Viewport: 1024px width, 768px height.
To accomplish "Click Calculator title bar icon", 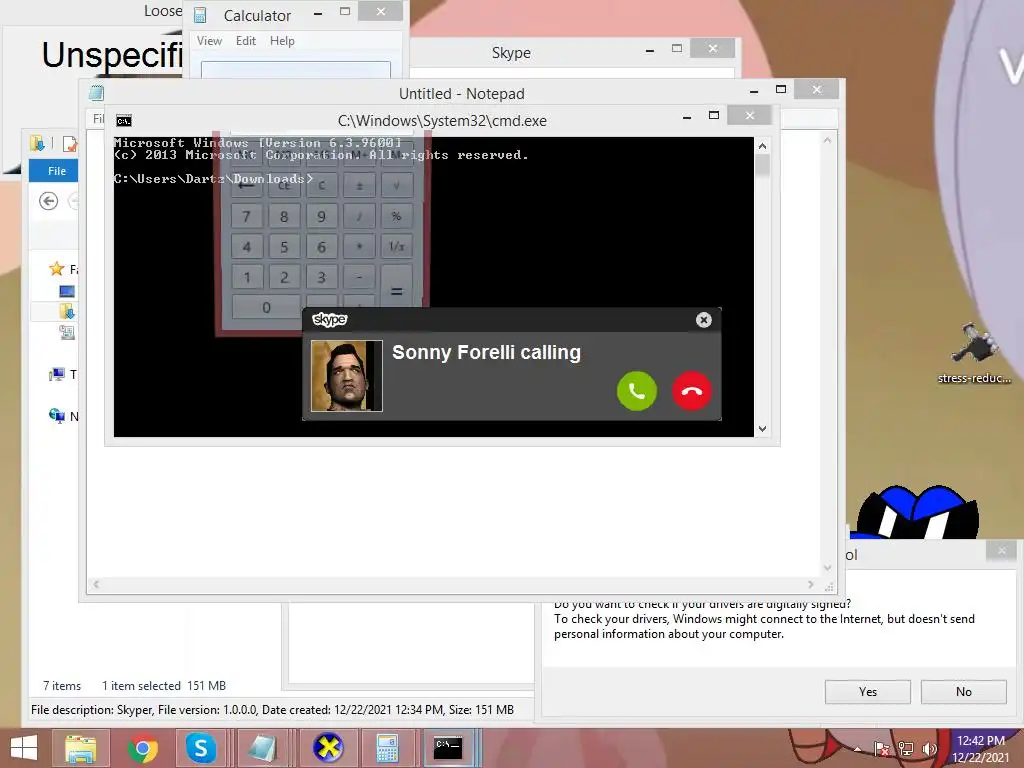I will click(x=200, y=15).
